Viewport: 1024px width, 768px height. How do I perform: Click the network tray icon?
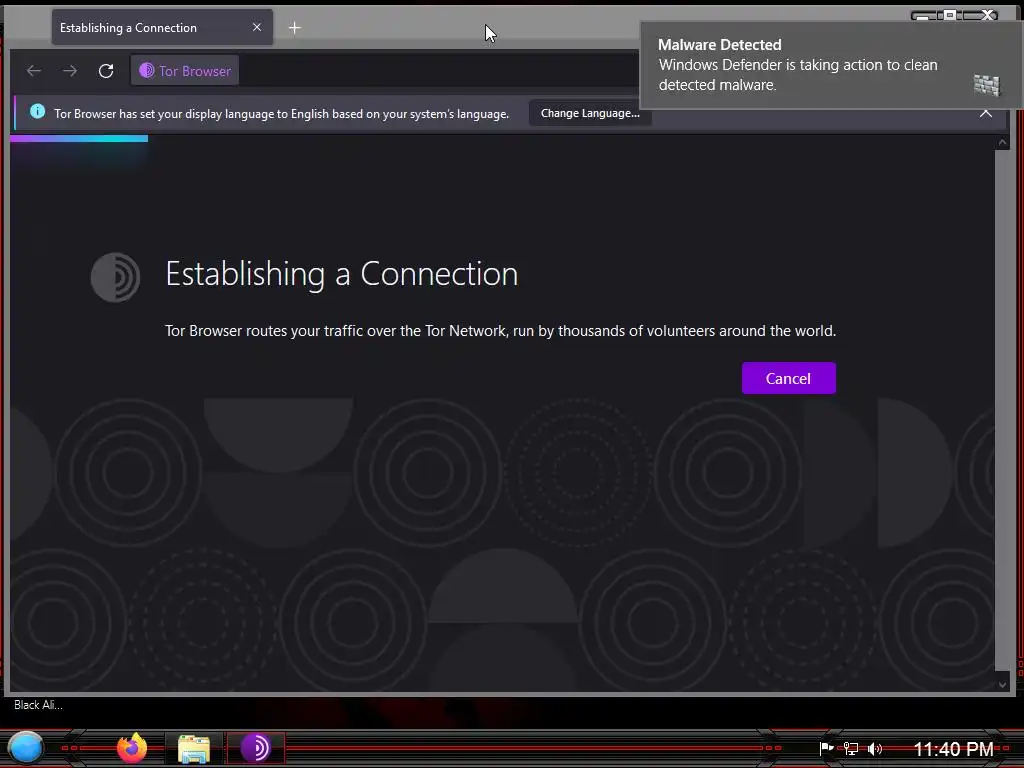point(850,748)
